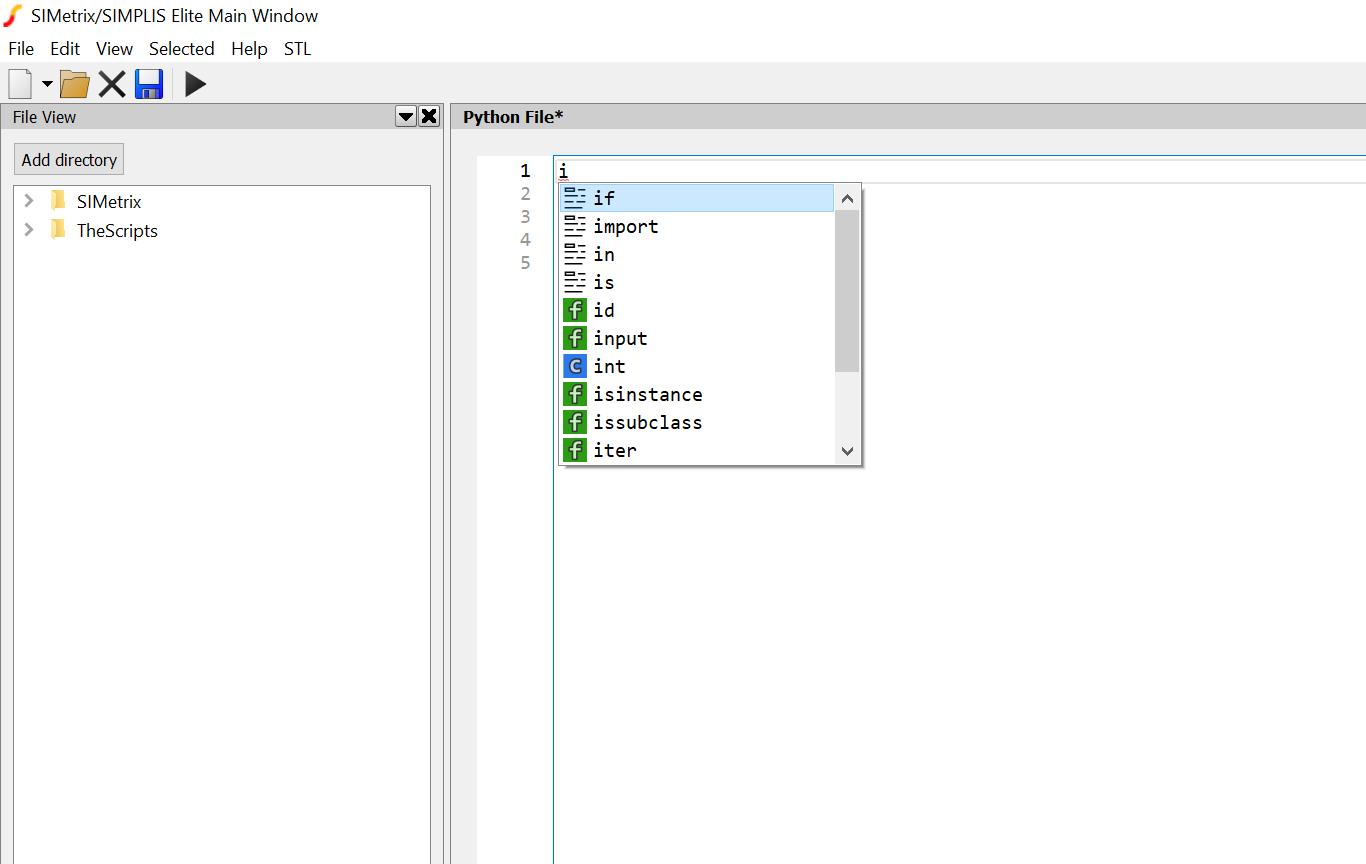Click the Add directory button

[x=69, y=160]
